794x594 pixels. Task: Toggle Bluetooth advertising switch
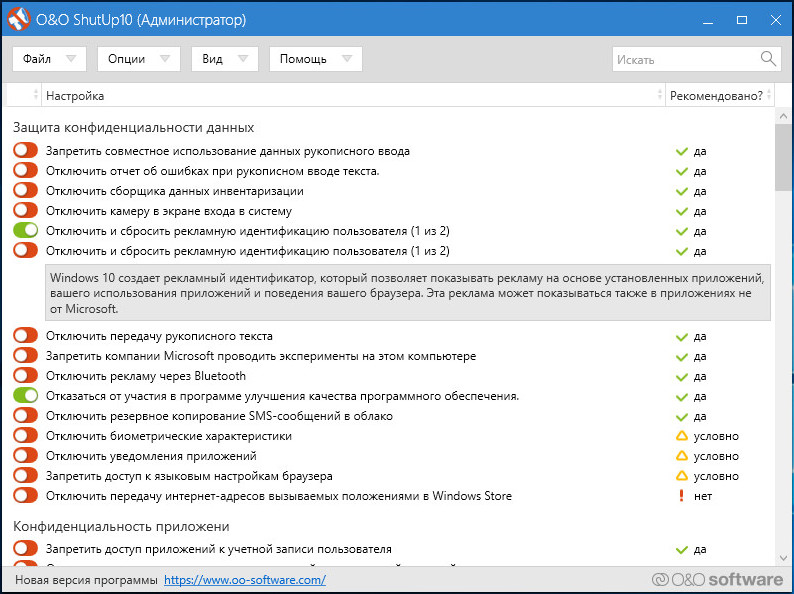(25, 375)
